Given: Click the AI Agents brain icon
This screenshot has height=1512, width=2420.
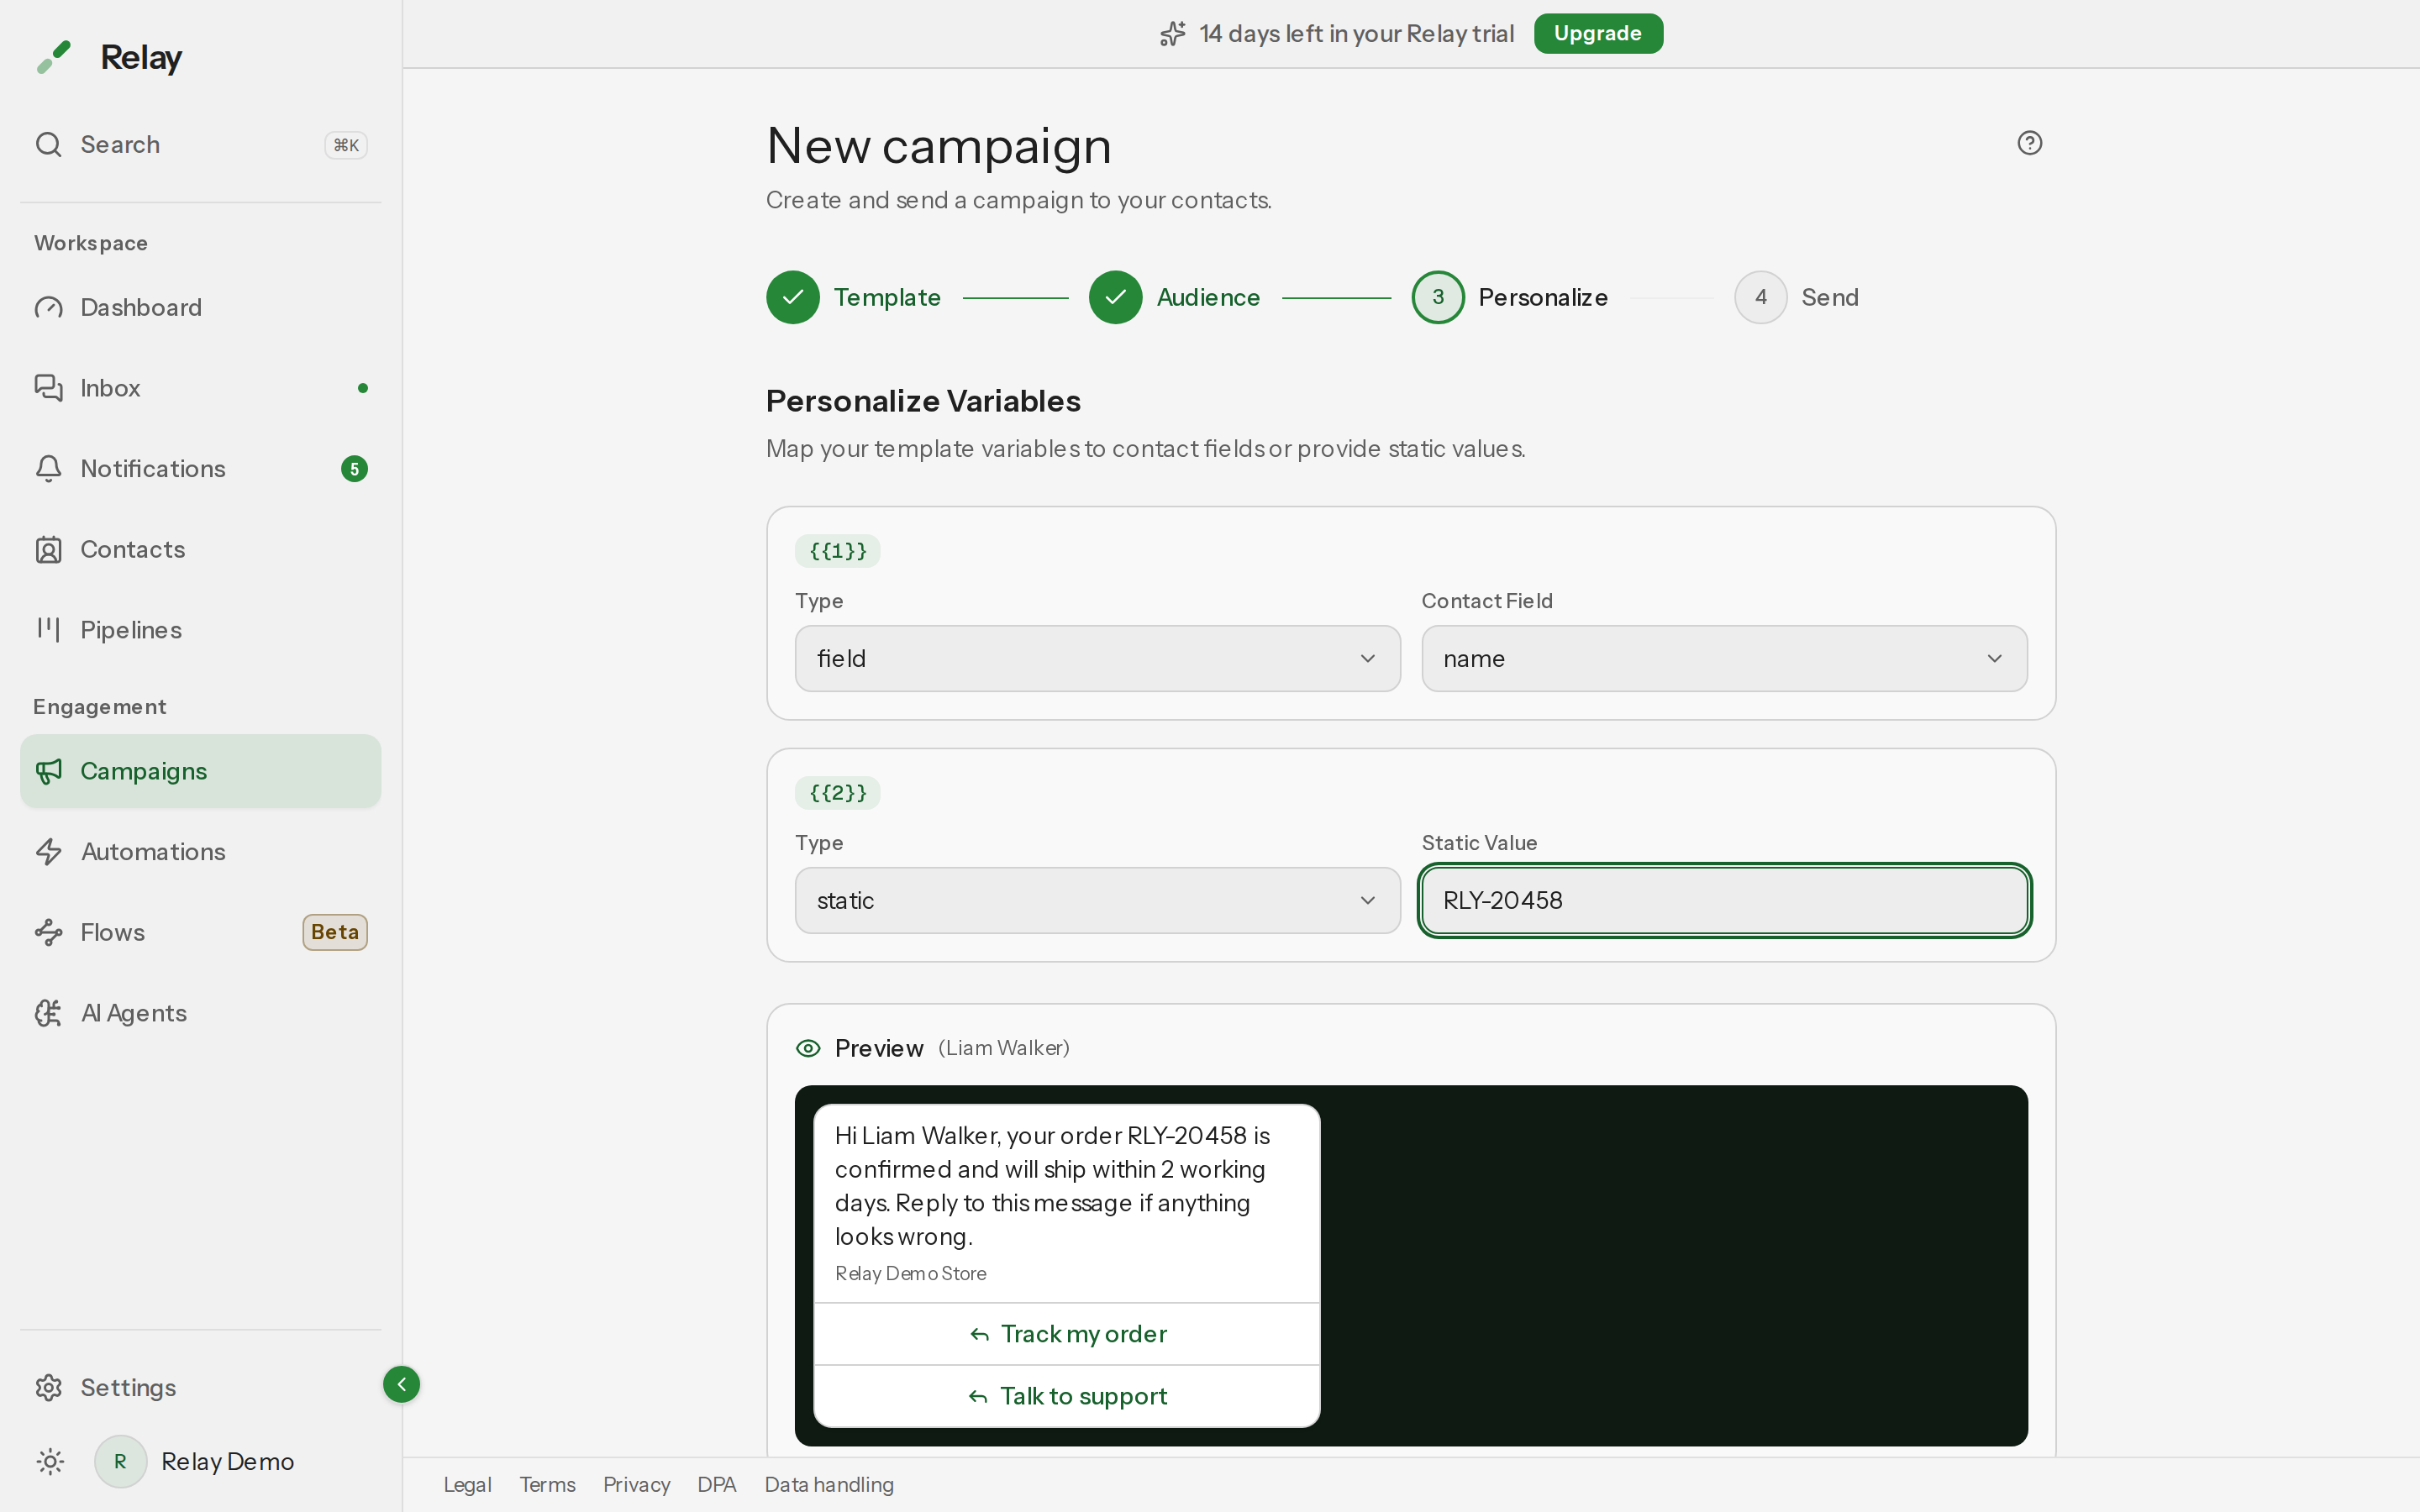Looking at the screenshot, I should (x=49, y=1013).
